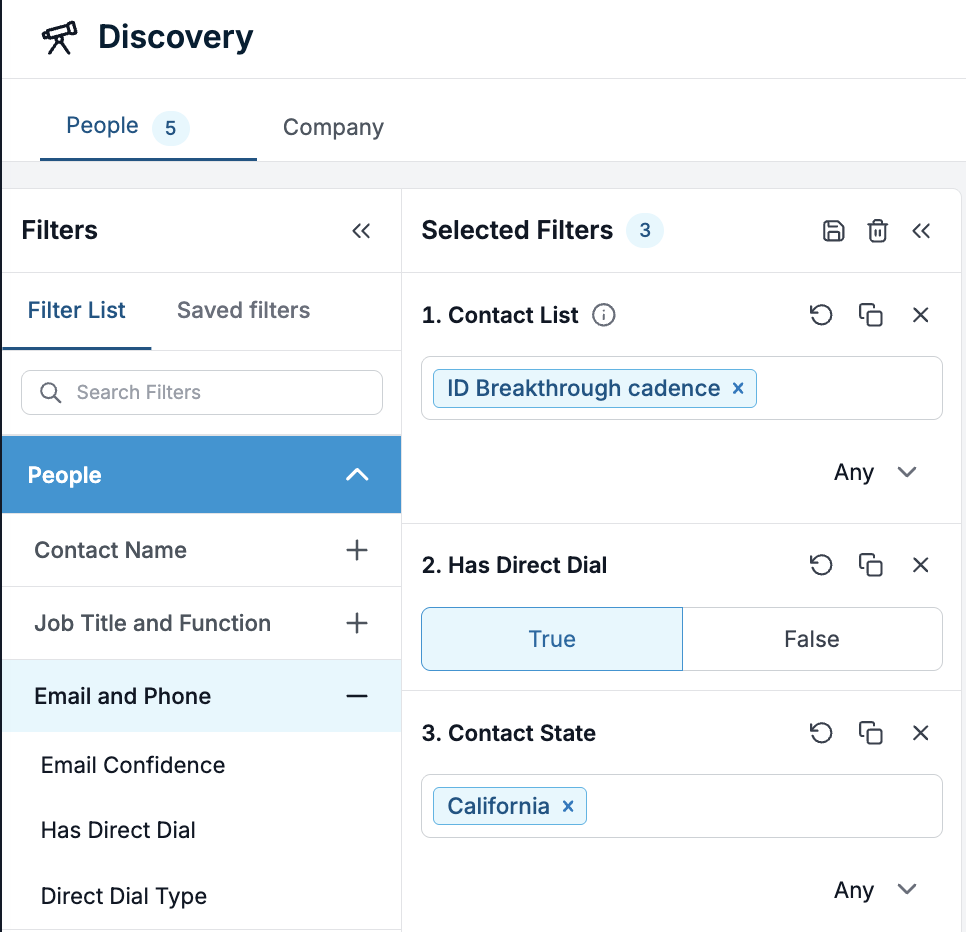Collapse the Filters sidebar panel
The image size is (966, 932).
click(361, 231)
